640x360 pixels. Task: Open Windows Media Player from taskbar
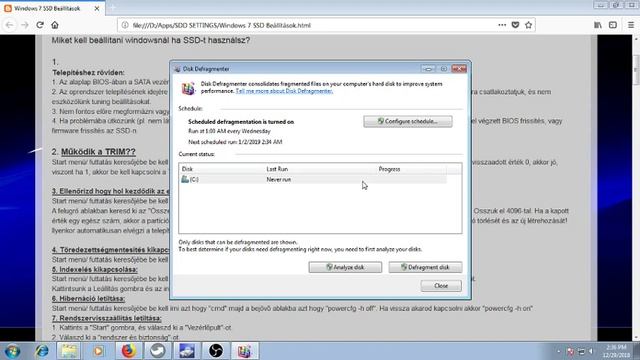(x=98, y=351)
